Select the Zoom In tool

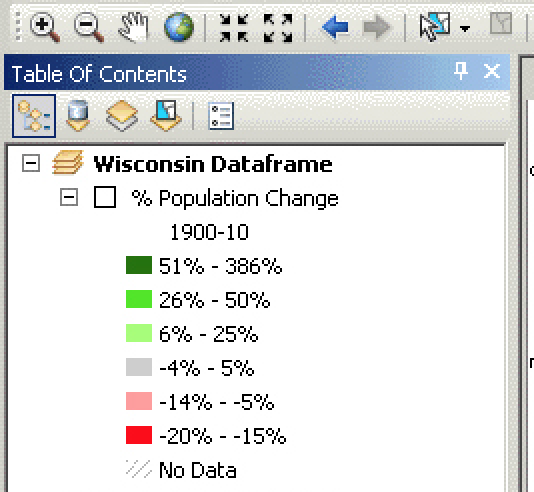click(x=45, y=27)
